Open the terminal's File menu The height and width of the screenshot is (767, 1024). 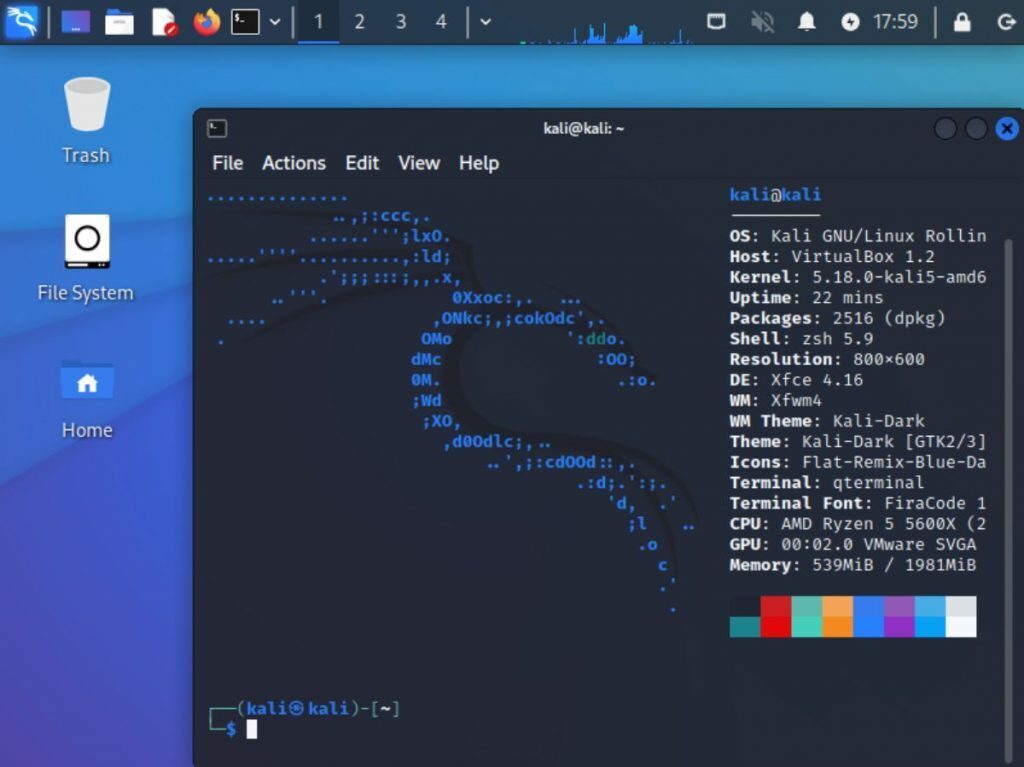227,163
